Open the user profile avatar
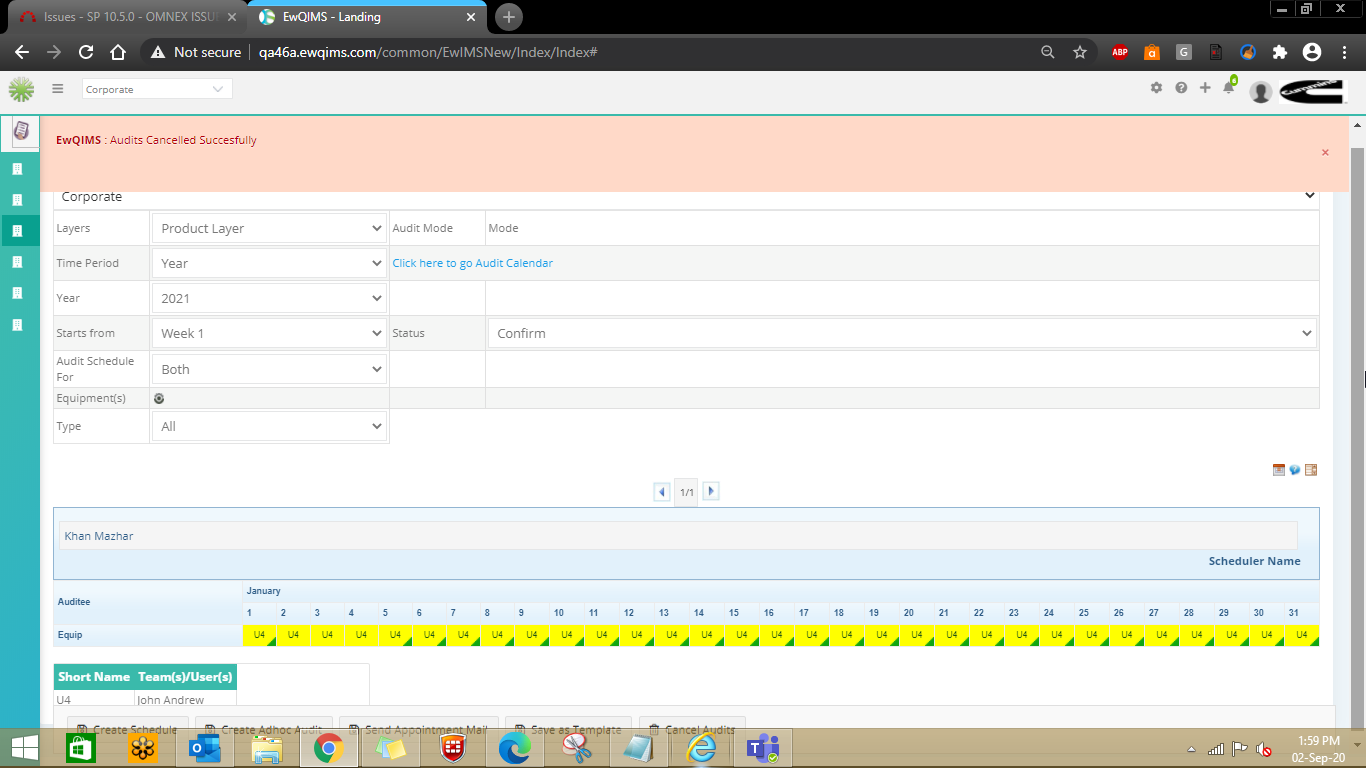Viewport: 1366px width, 768px height. click(1261, 91)
